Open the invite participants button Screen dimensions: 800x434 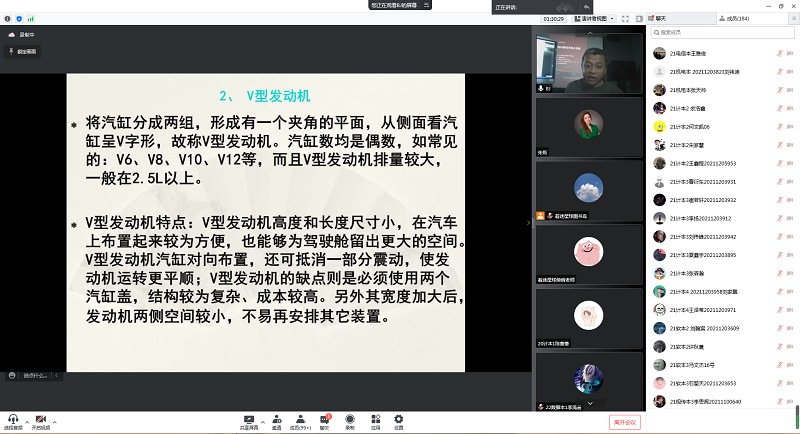277,422
